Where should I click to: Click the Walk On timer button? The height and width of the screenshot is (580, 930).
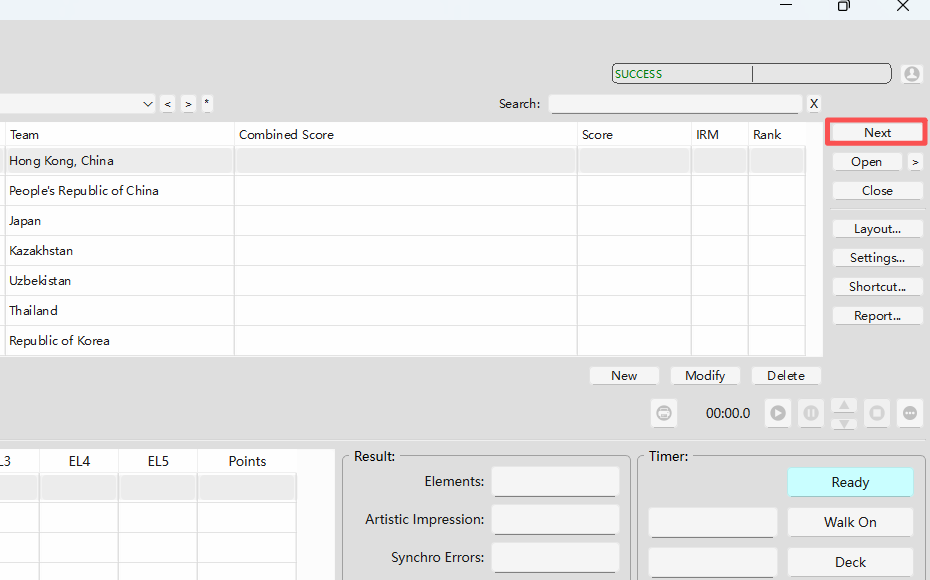pos(850,522)
